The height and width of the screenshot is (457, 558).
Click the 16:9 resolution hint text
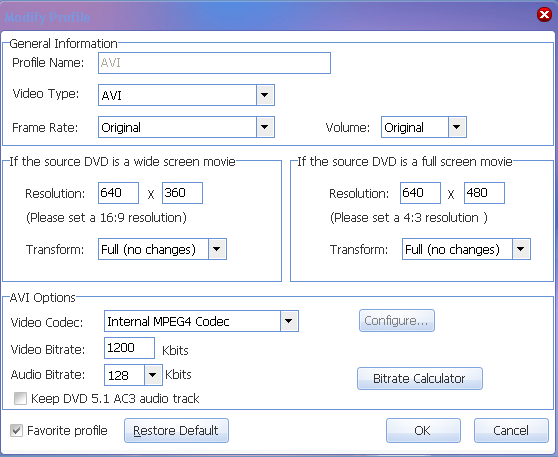pos(106,217)
